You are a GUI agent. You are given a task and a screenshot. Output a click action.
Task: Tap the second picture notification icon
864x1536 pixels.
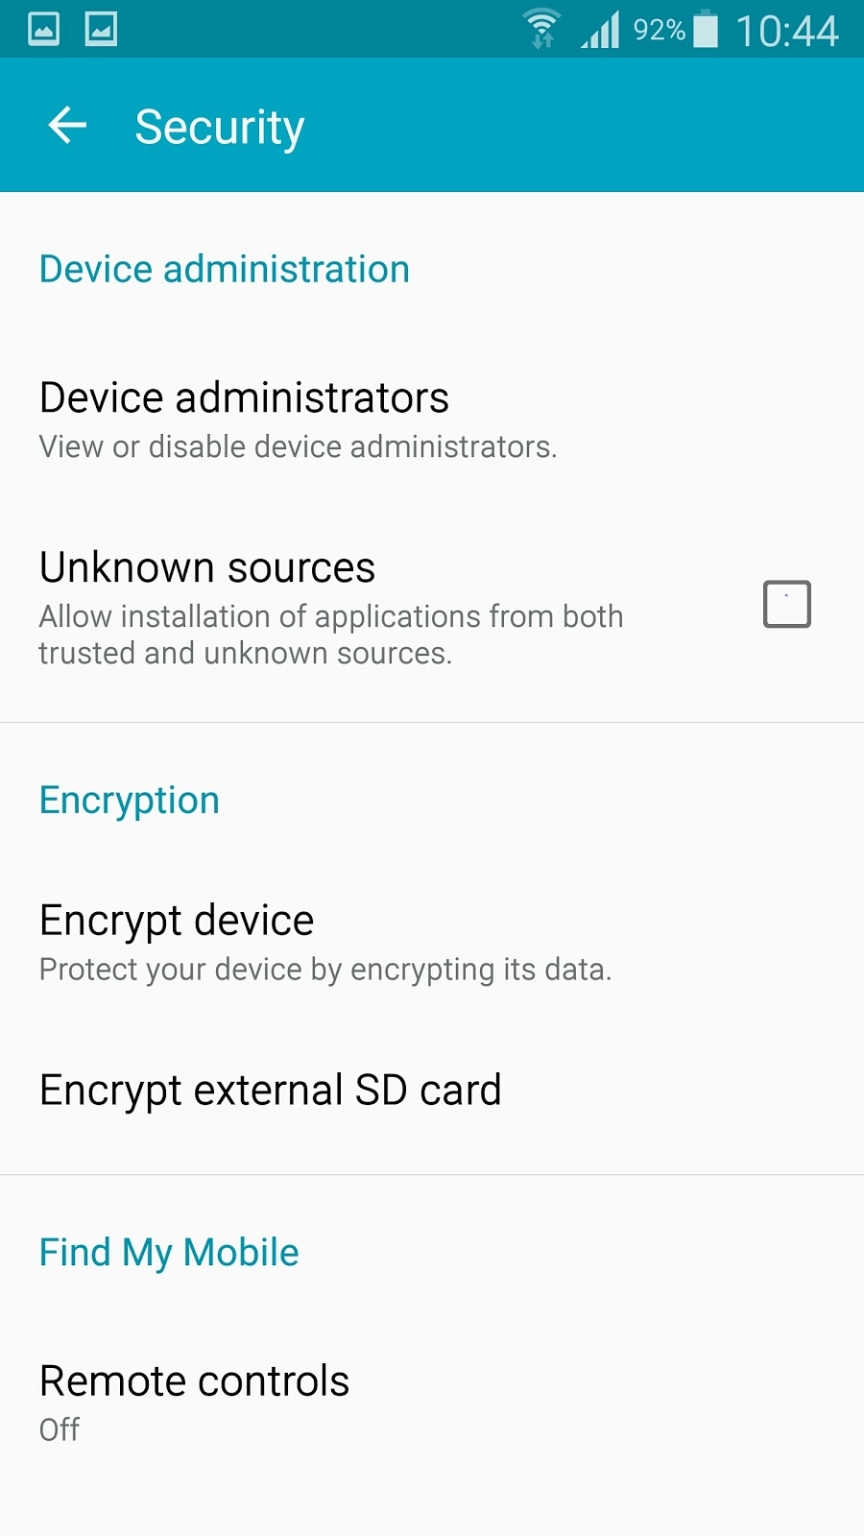tap(100, 29)
